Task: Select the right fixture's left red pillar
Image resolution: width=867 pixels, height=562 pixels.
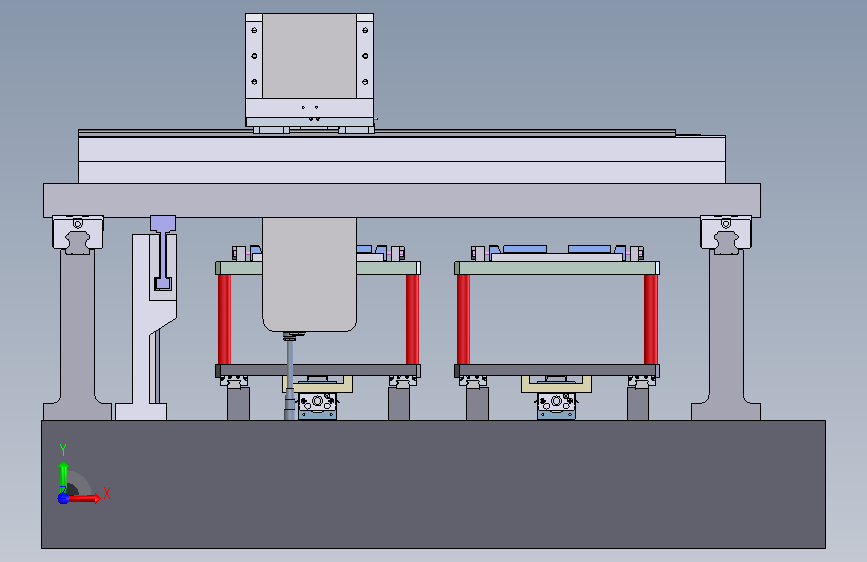Action: pyautogui.click(x=463, y=319)
